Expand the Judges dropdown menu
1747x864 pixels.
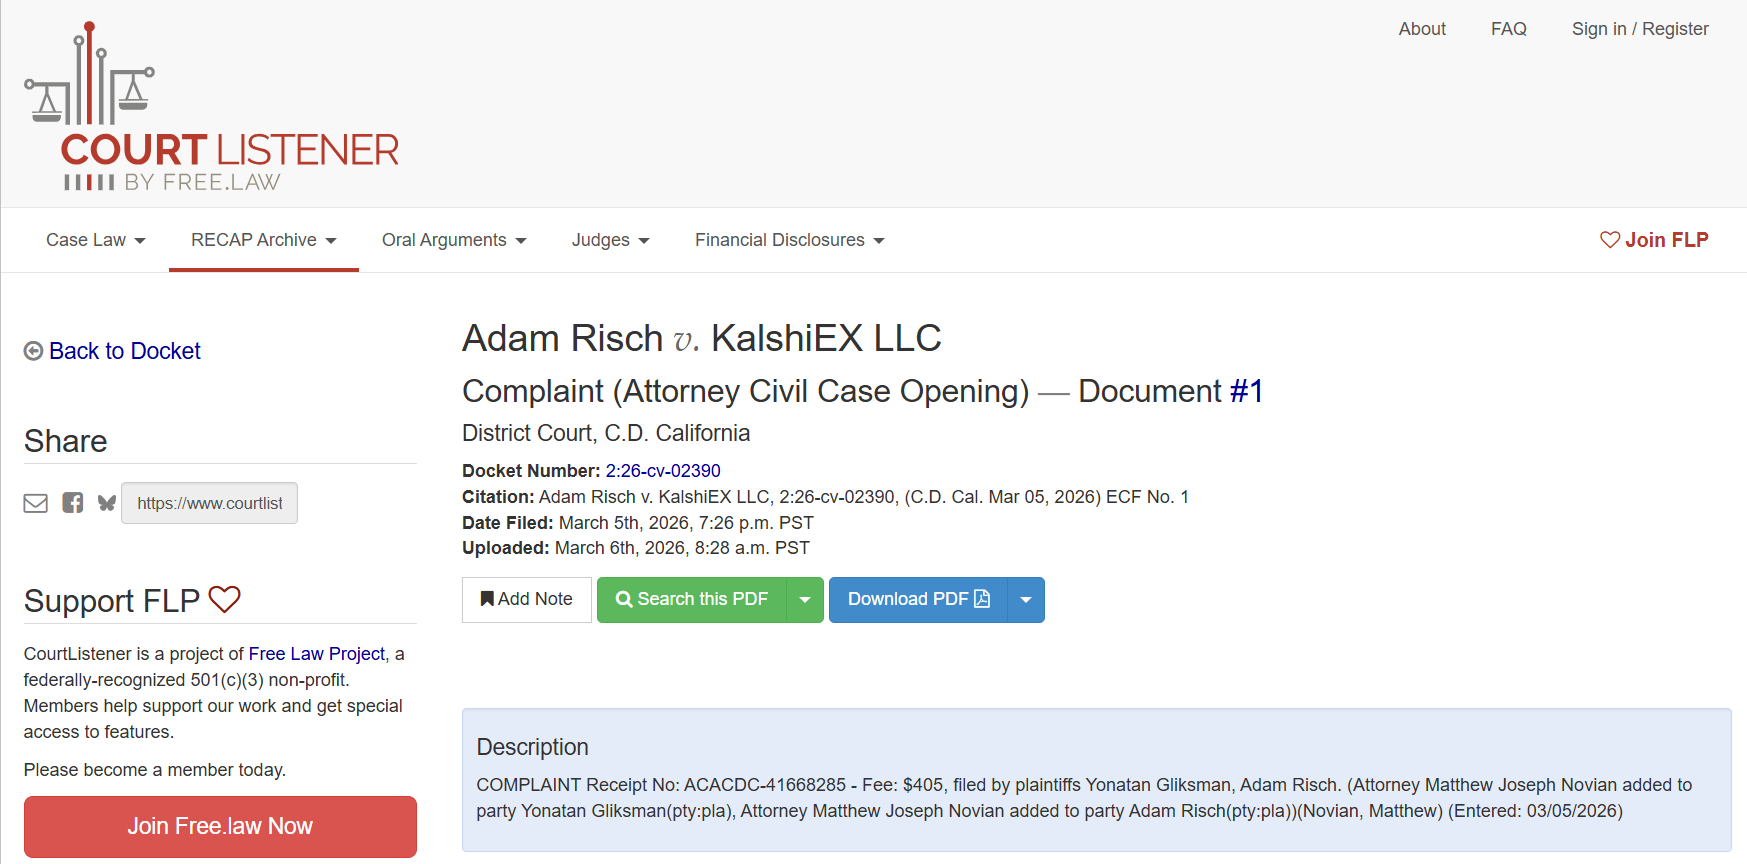(x=611, y=240)
